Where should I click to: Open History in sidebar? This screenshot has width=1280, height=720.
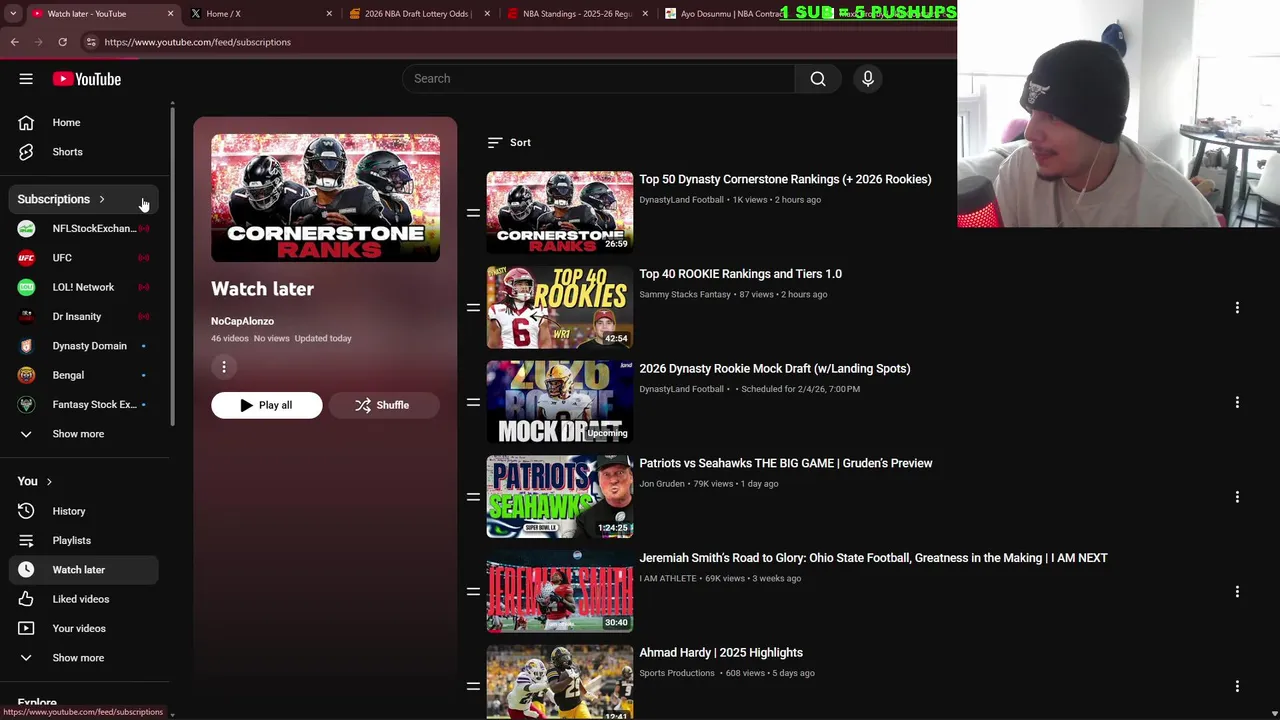pos(84,511)
